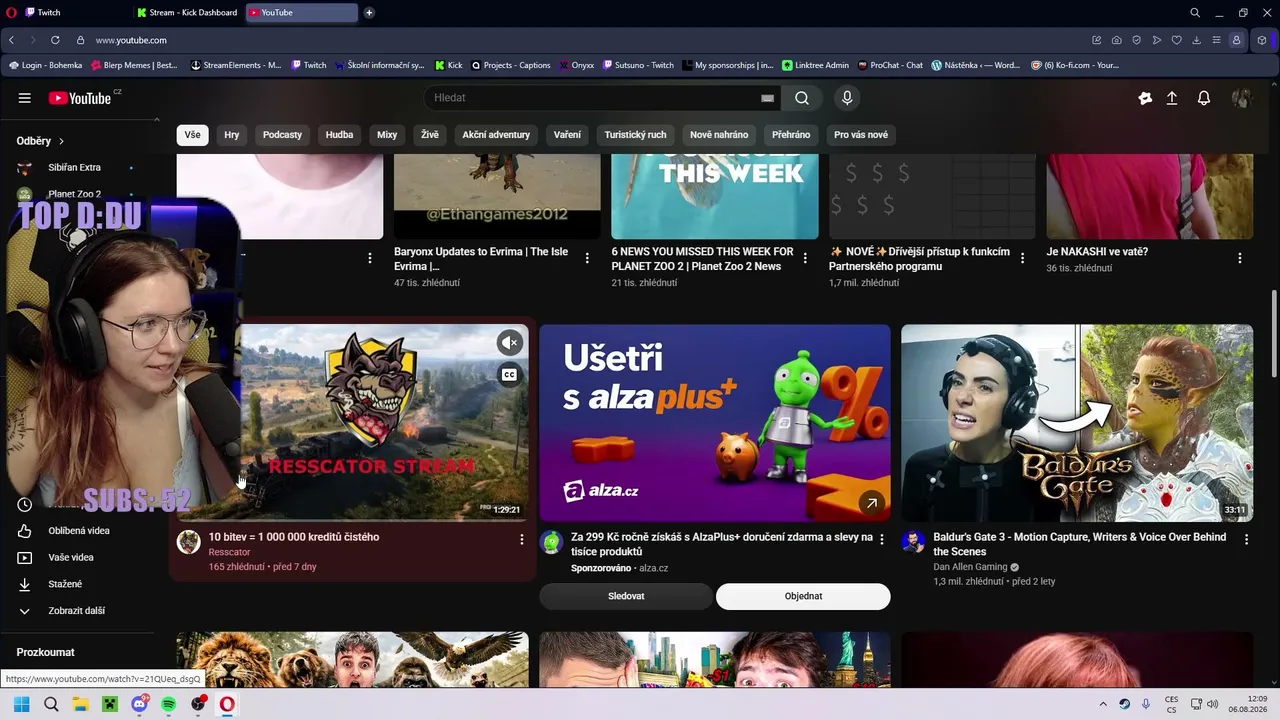Open options menu for 10 bitev video
1280x720 pixels.
pos(521,540)
